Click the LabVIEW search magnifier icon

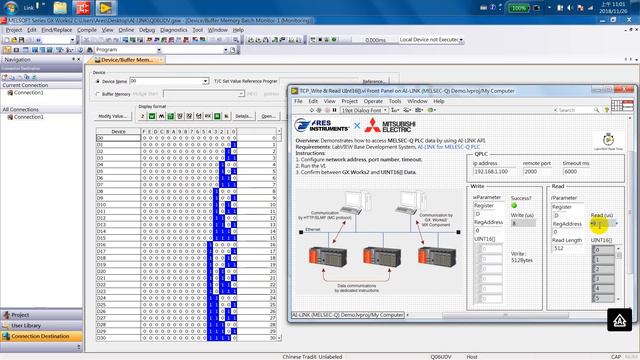(x=596, y=110)
